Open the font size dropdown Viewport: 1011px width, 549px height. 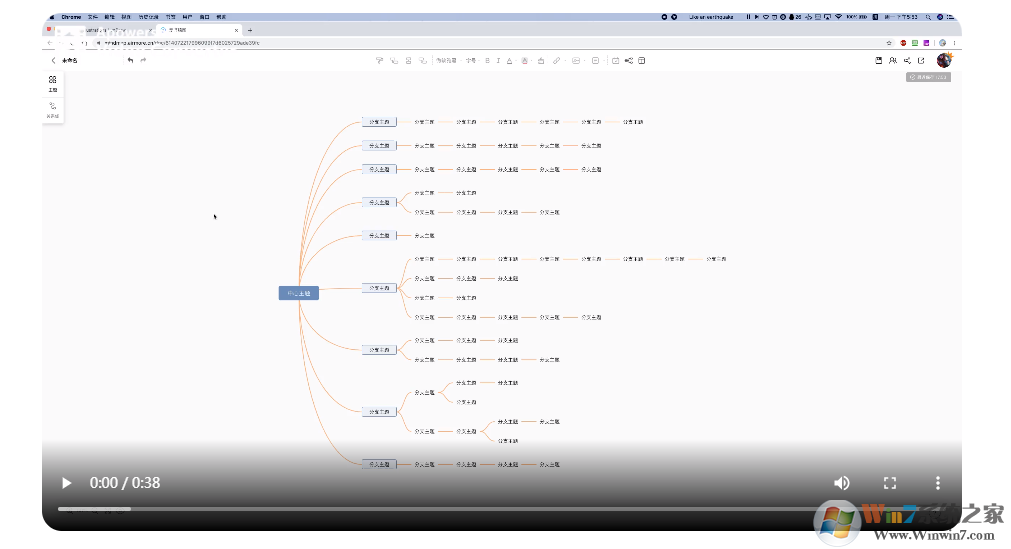tap(470, 61)
